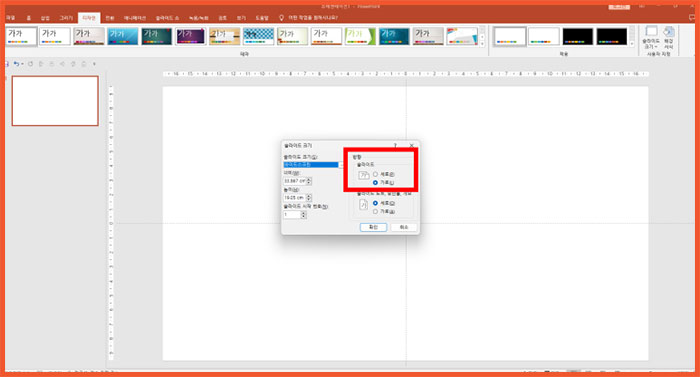Viewport: 700px width, 377px height.
Task: Click the 높이 (height) value field
Action: (x=295, y=197)
